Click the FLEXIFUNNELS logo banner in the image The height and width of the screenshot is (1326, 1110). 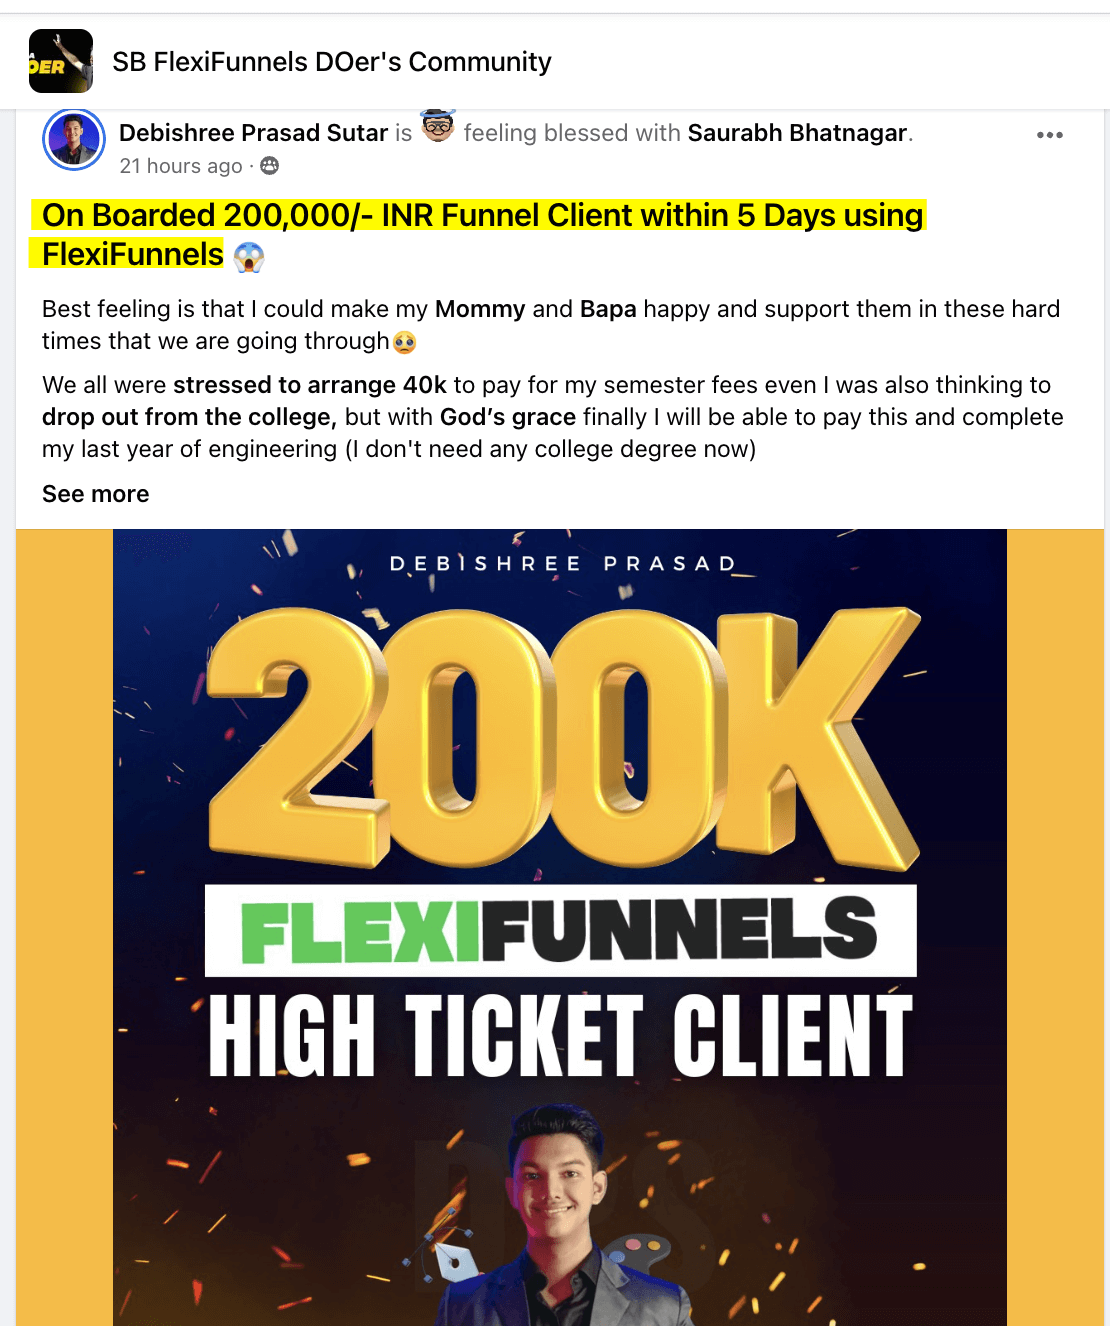[x=560, y=930]
